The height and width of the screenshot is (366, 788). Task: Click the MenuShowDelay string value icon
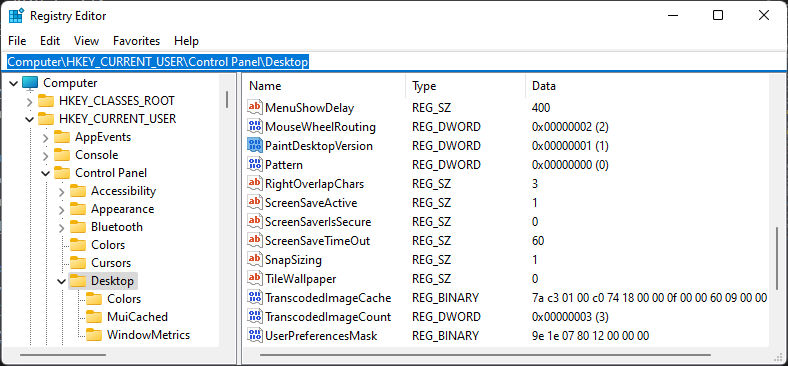tap(255, 107)
